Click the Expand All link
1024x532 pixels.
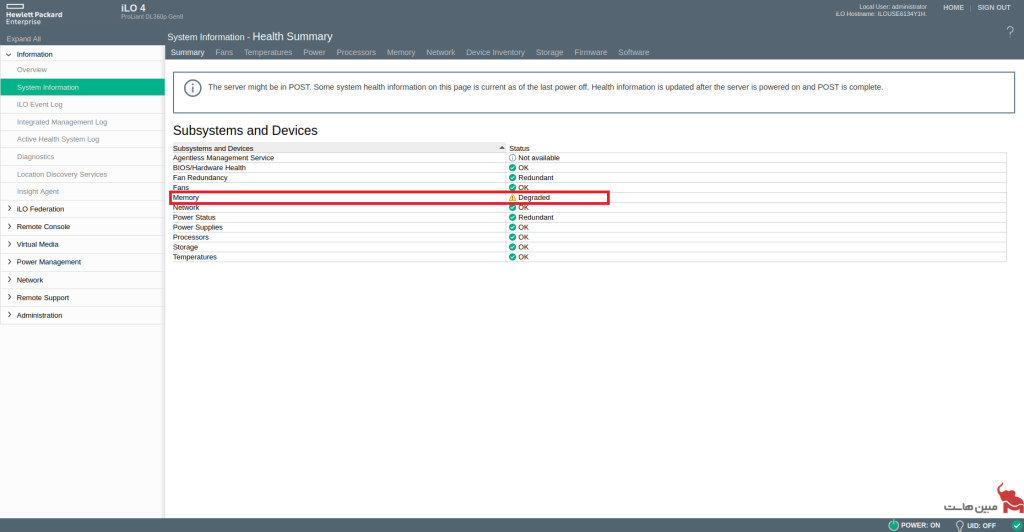24,38
